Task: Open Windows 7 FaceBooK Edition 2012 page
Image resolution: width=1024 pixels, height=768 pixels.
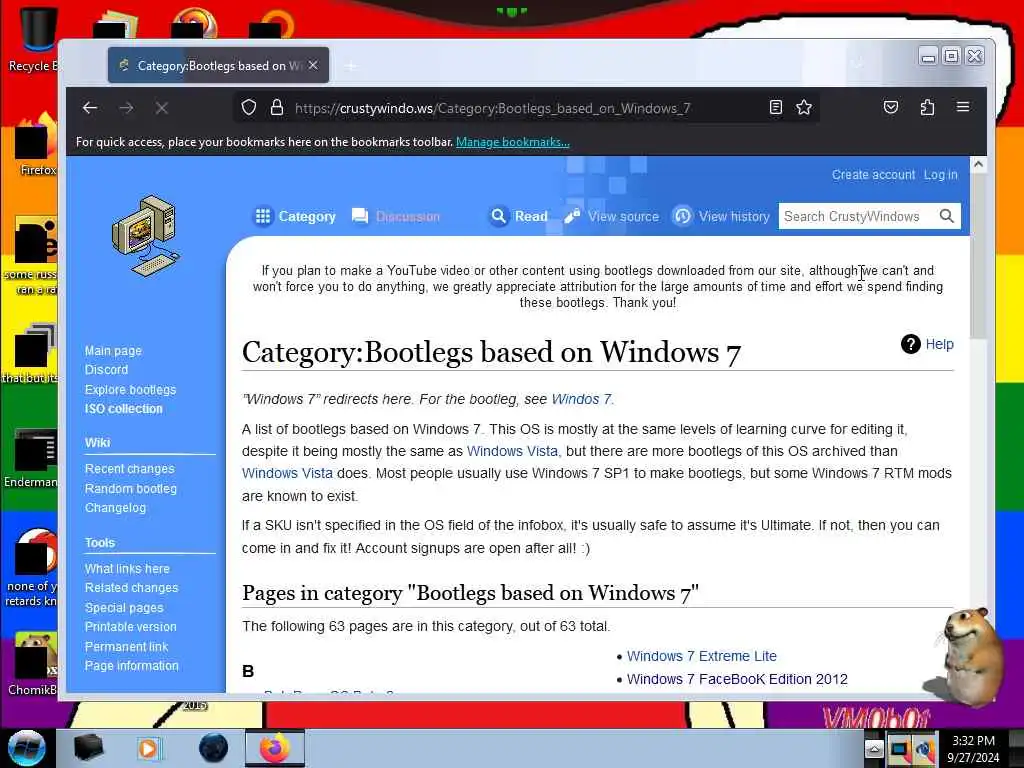Action: pyautogui.click(x=737, y=679)
